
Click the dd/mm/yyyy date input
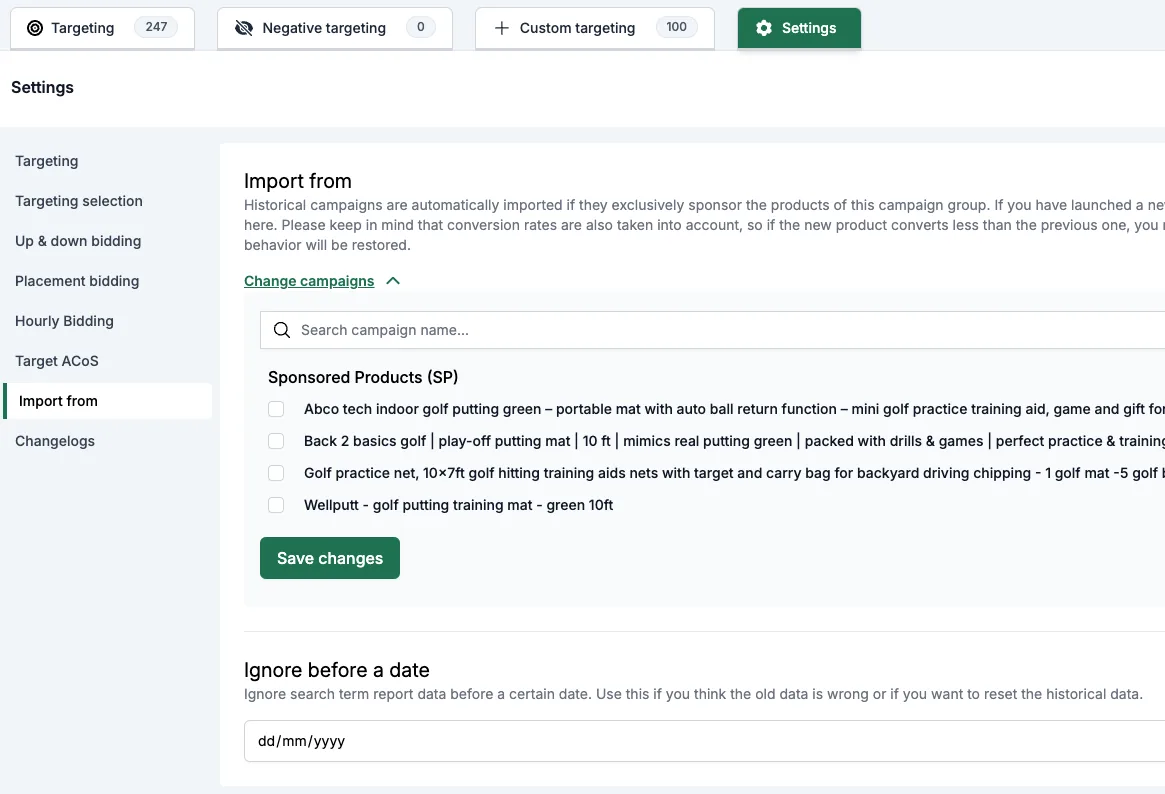pyautogui.click(x=706, y=741)
